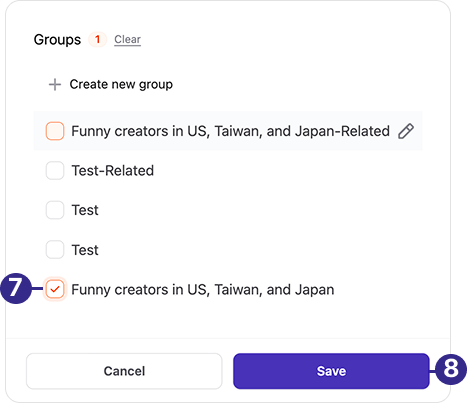Image resolution: width=467 pixels, height=403 pixels.
Task: Click the plus icon beside Create new group
Action: coord(55,85)
